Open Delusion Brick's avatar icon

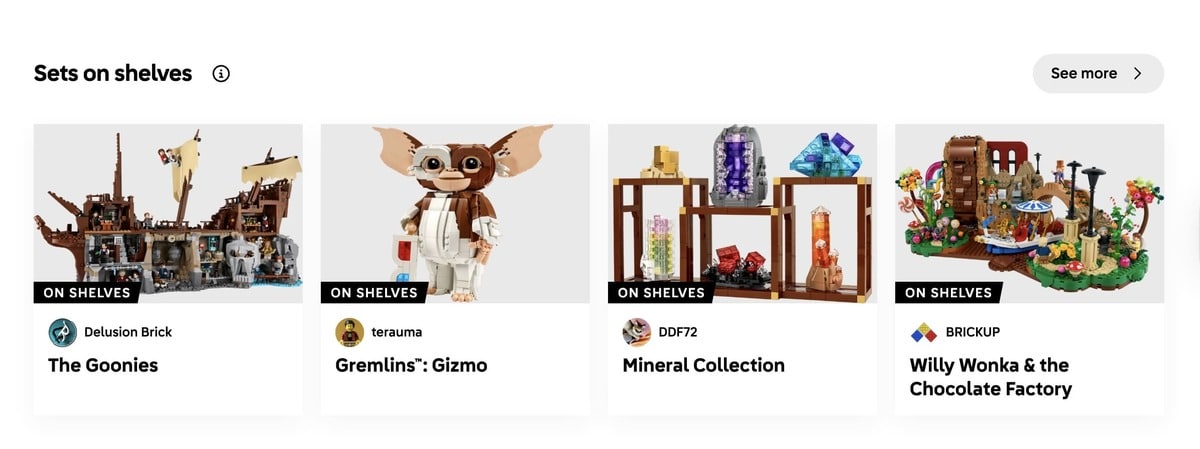pos(62,332)
